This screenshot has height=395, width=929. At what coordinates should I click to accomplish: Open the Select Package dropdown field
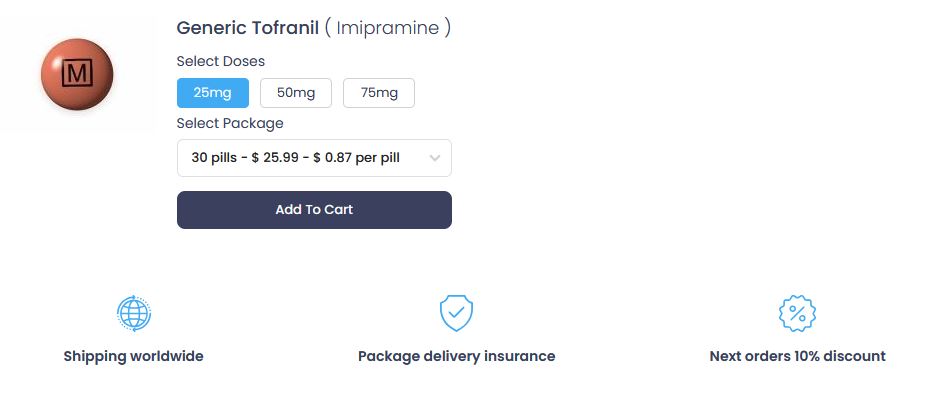point(314,158)
